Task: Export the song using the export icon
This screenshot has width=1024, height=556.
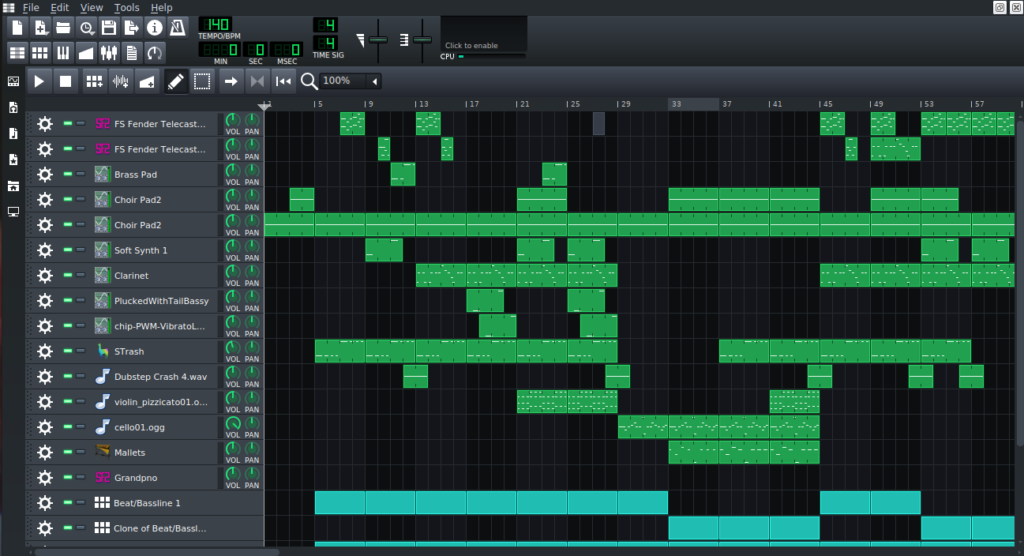Action: [132, 27]
